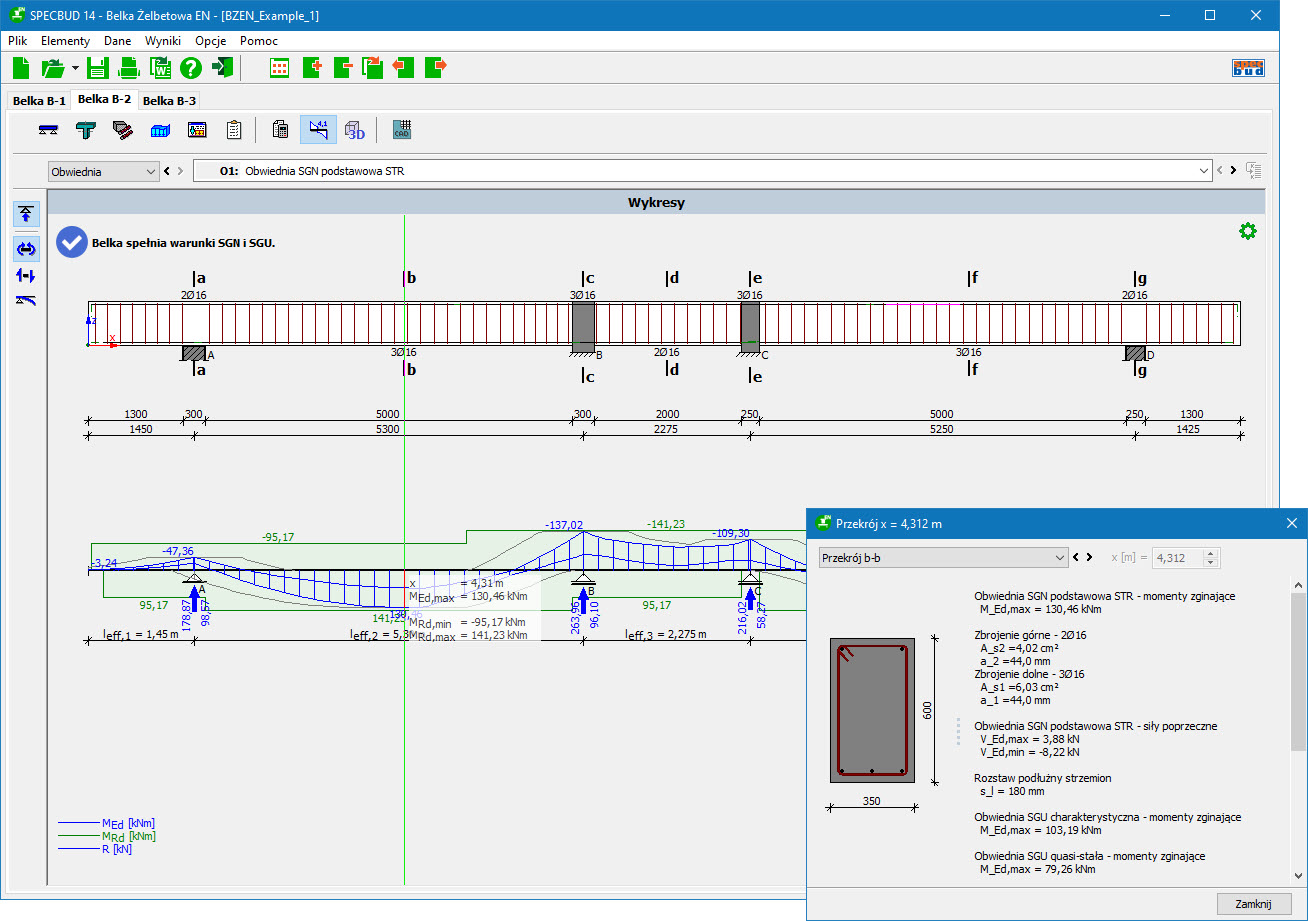Click the green diagram settings gear

click(1247, 231)
